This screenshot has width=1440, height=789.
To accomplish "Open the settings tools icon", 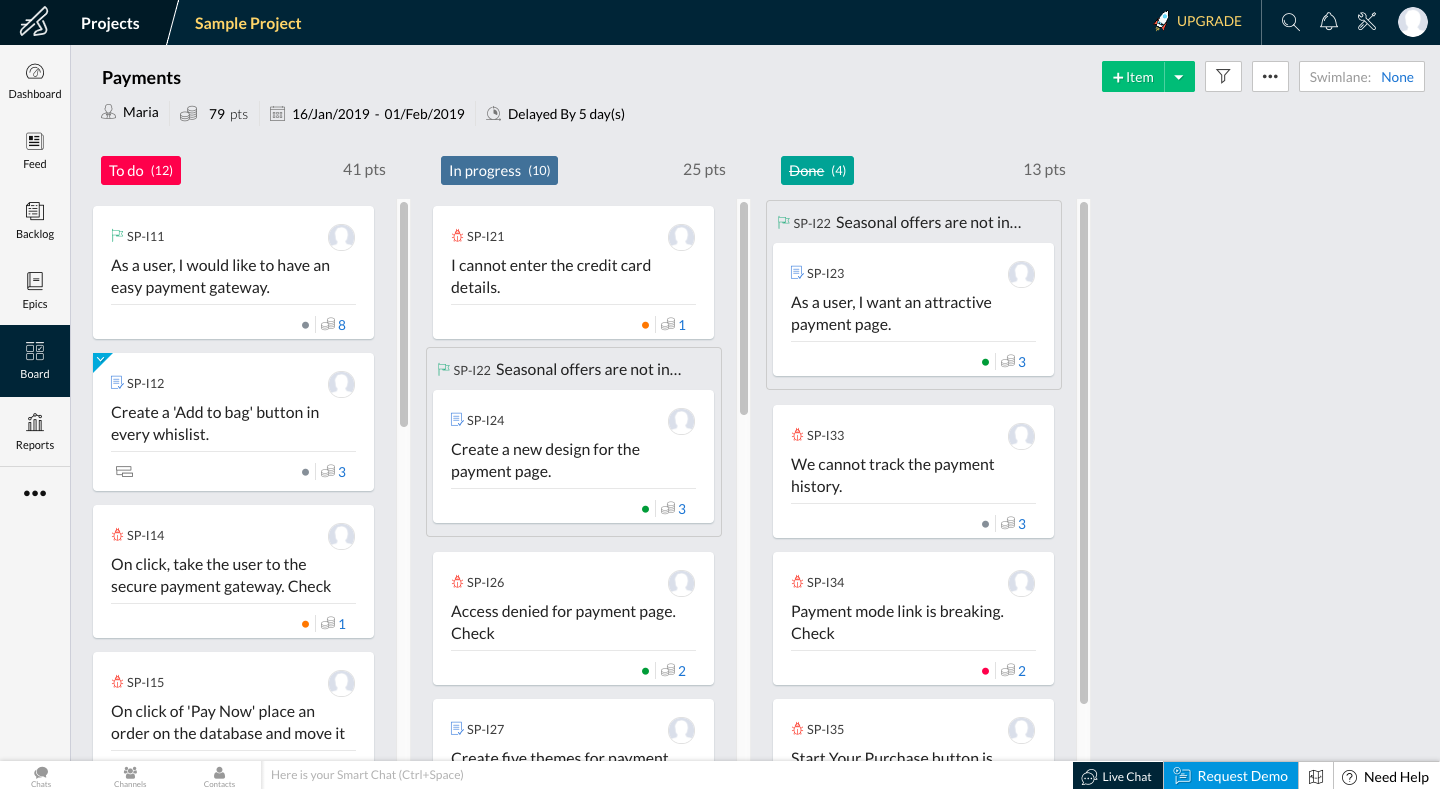I will click(x=1367, y=22).
